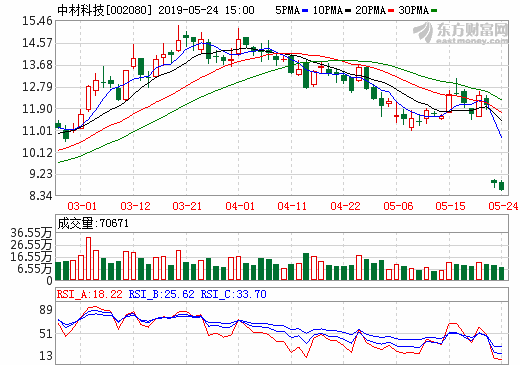Click the 03-12 date label

click(x=135, y=206)
